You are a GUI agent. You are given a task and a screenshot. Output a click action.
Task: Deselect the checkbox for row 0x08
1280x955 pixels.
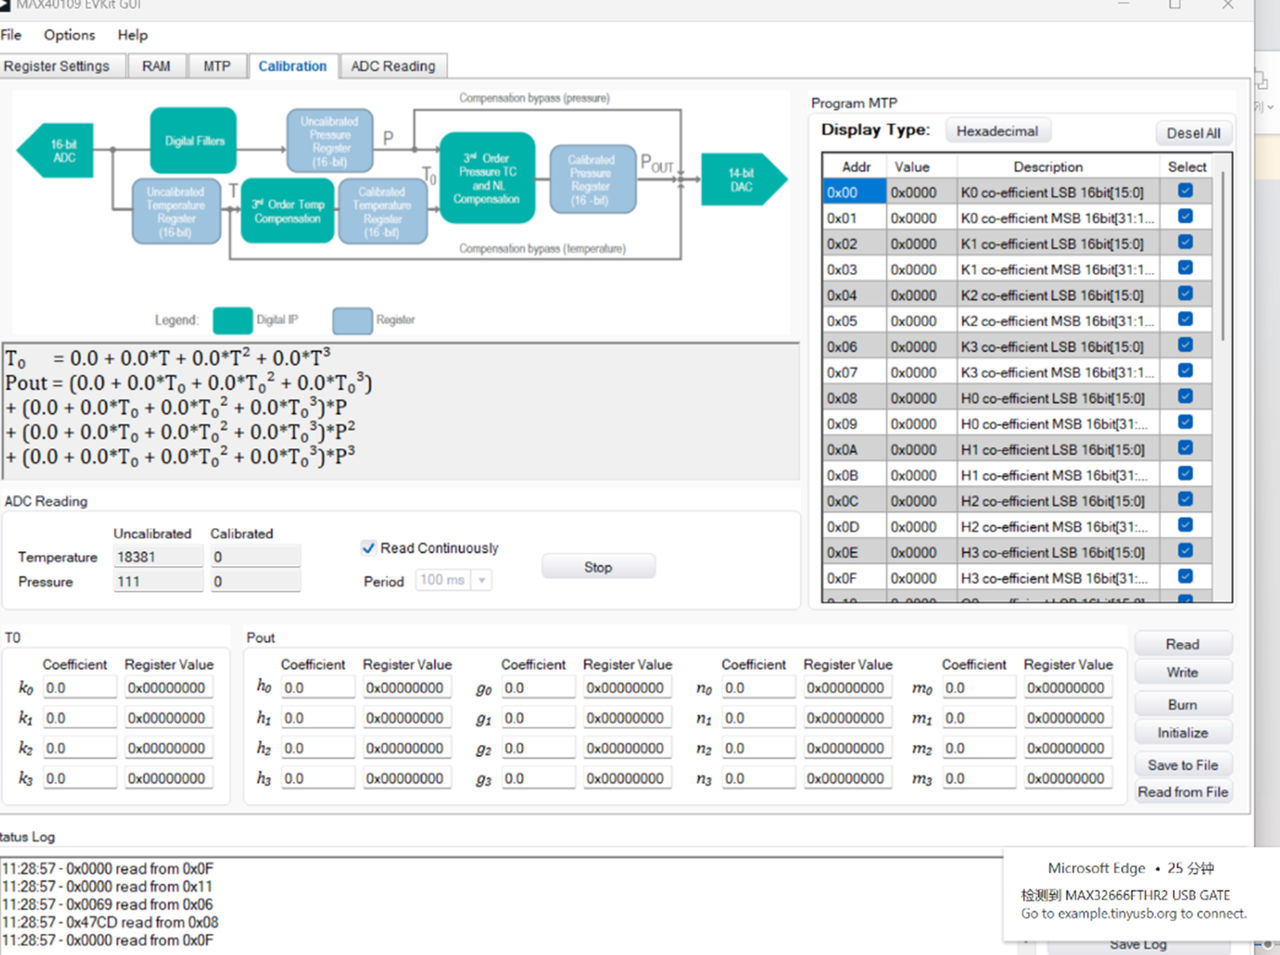[1185, 397]
